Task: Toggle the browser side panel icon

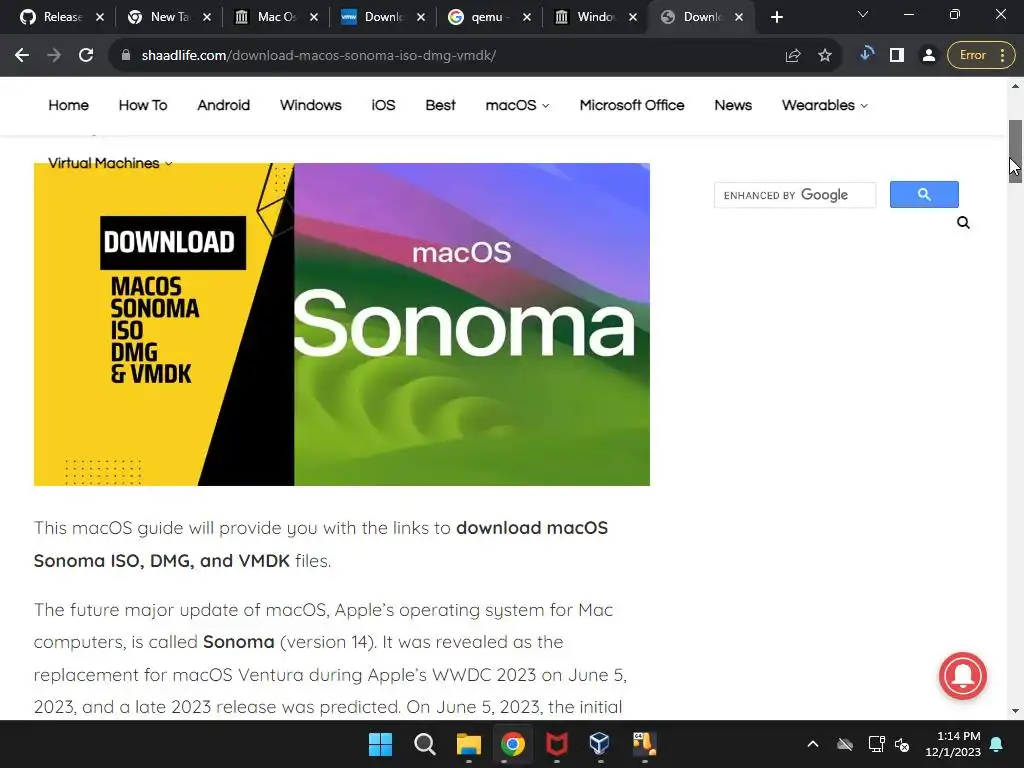Action: tap(897, 56)
